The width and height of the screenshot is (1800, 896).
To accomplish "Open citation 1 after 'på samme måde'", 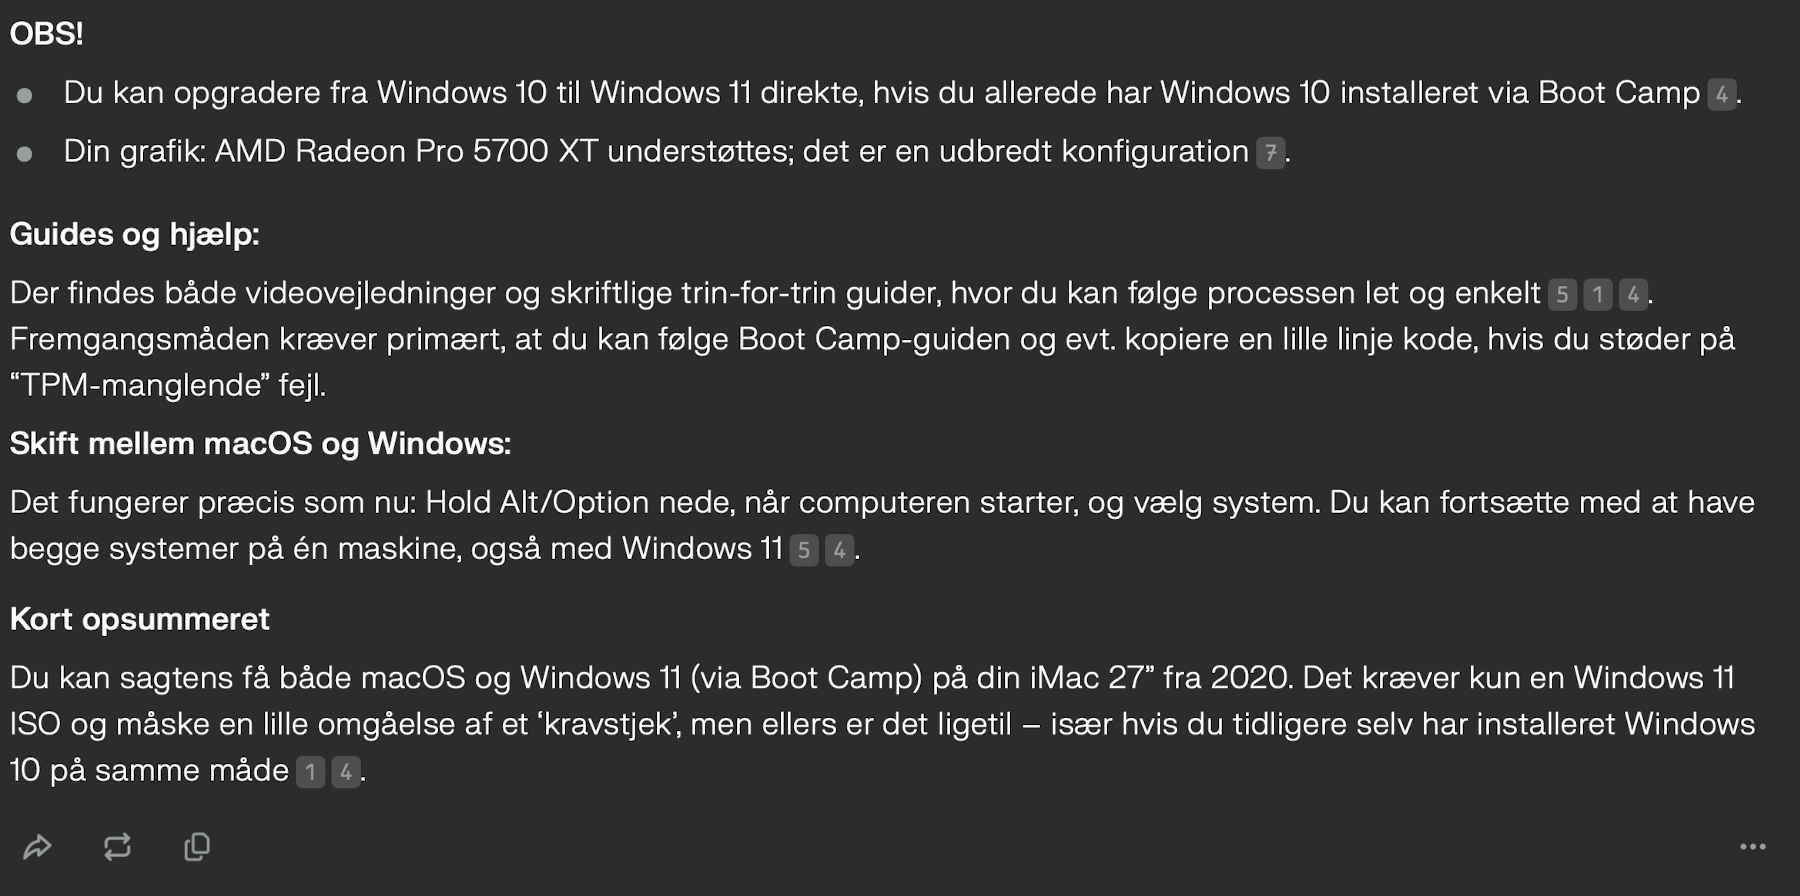I will 310,773.
